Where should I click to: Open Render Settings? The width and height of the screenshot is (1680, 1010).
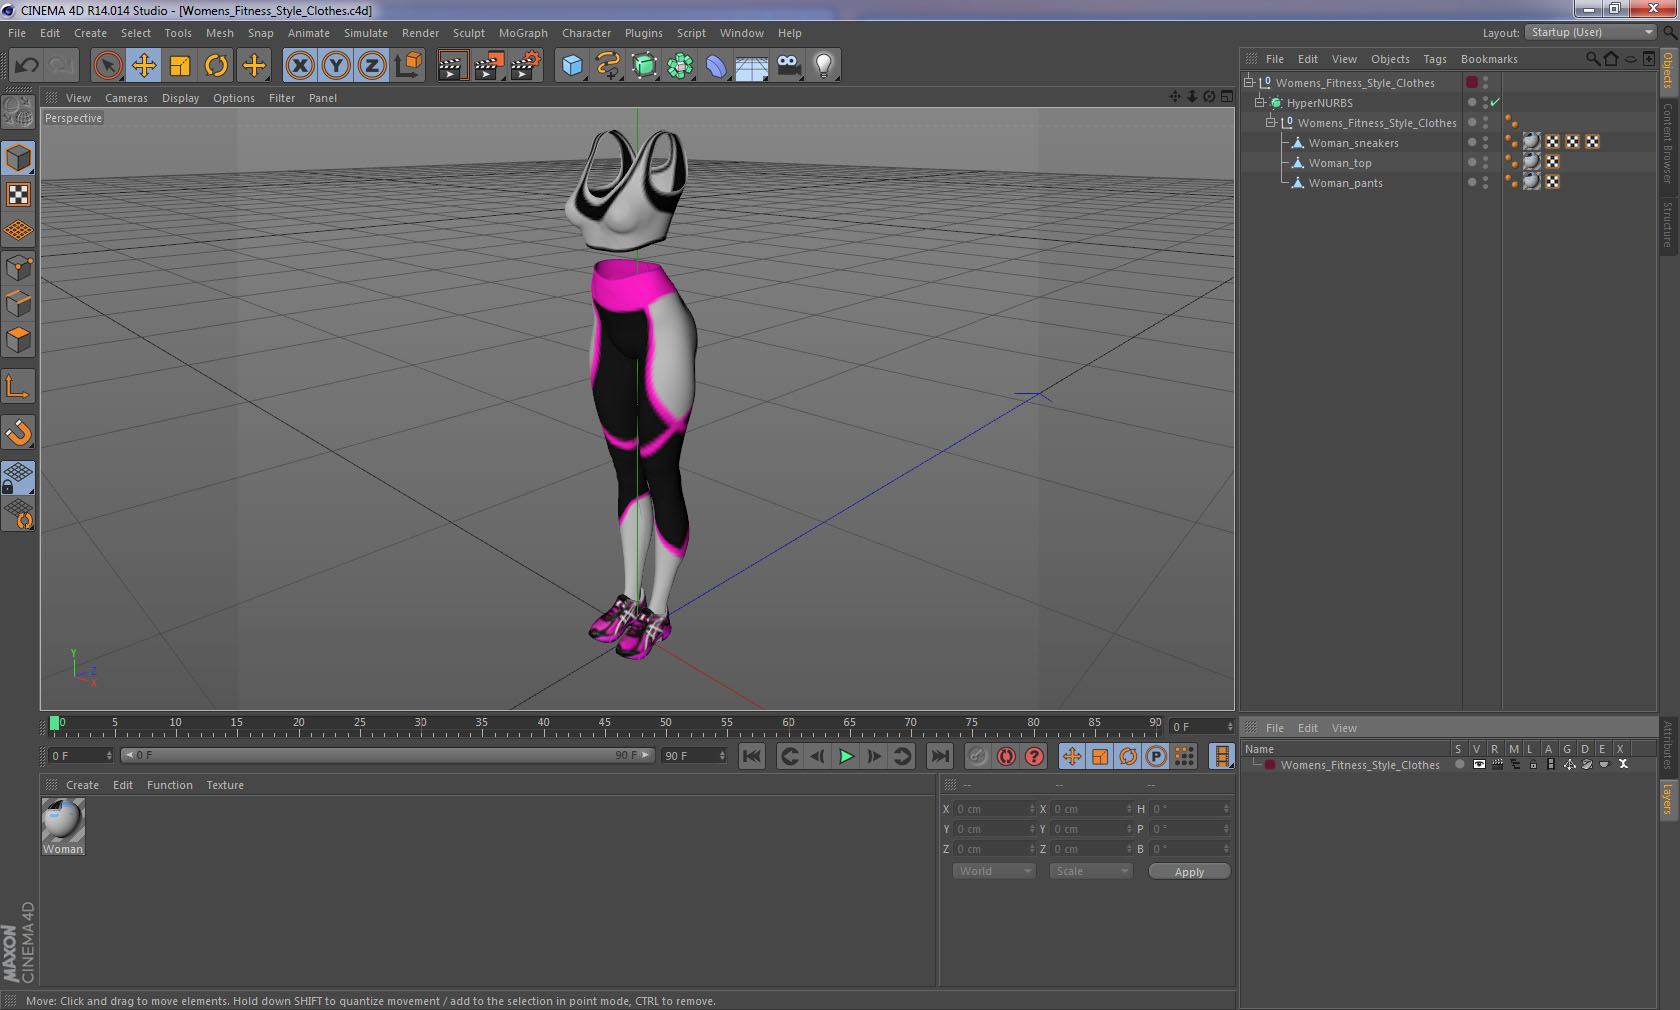click(x=526, y=66)
